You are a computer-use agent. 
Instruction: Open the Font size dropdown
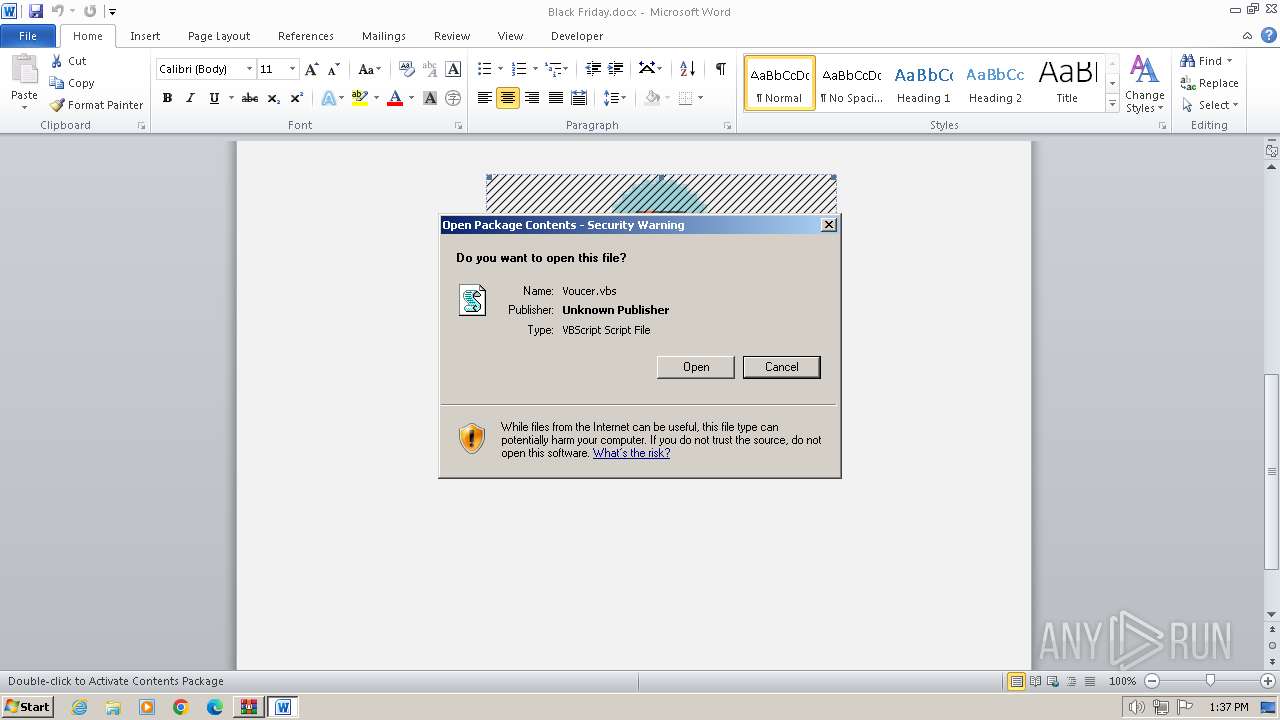pyautogui.click(x=292, y=69)
